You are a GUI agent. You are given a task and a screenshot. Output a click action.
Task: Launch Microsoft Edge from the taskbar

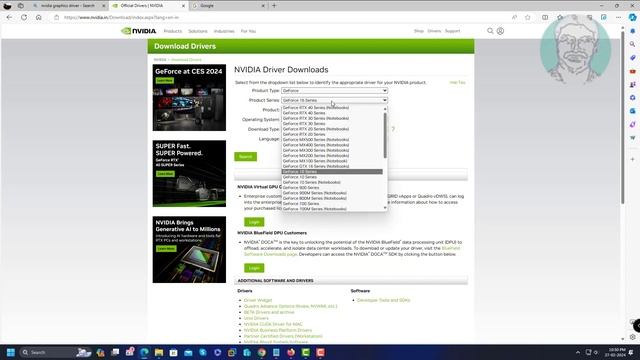click(x=144, y=352)
